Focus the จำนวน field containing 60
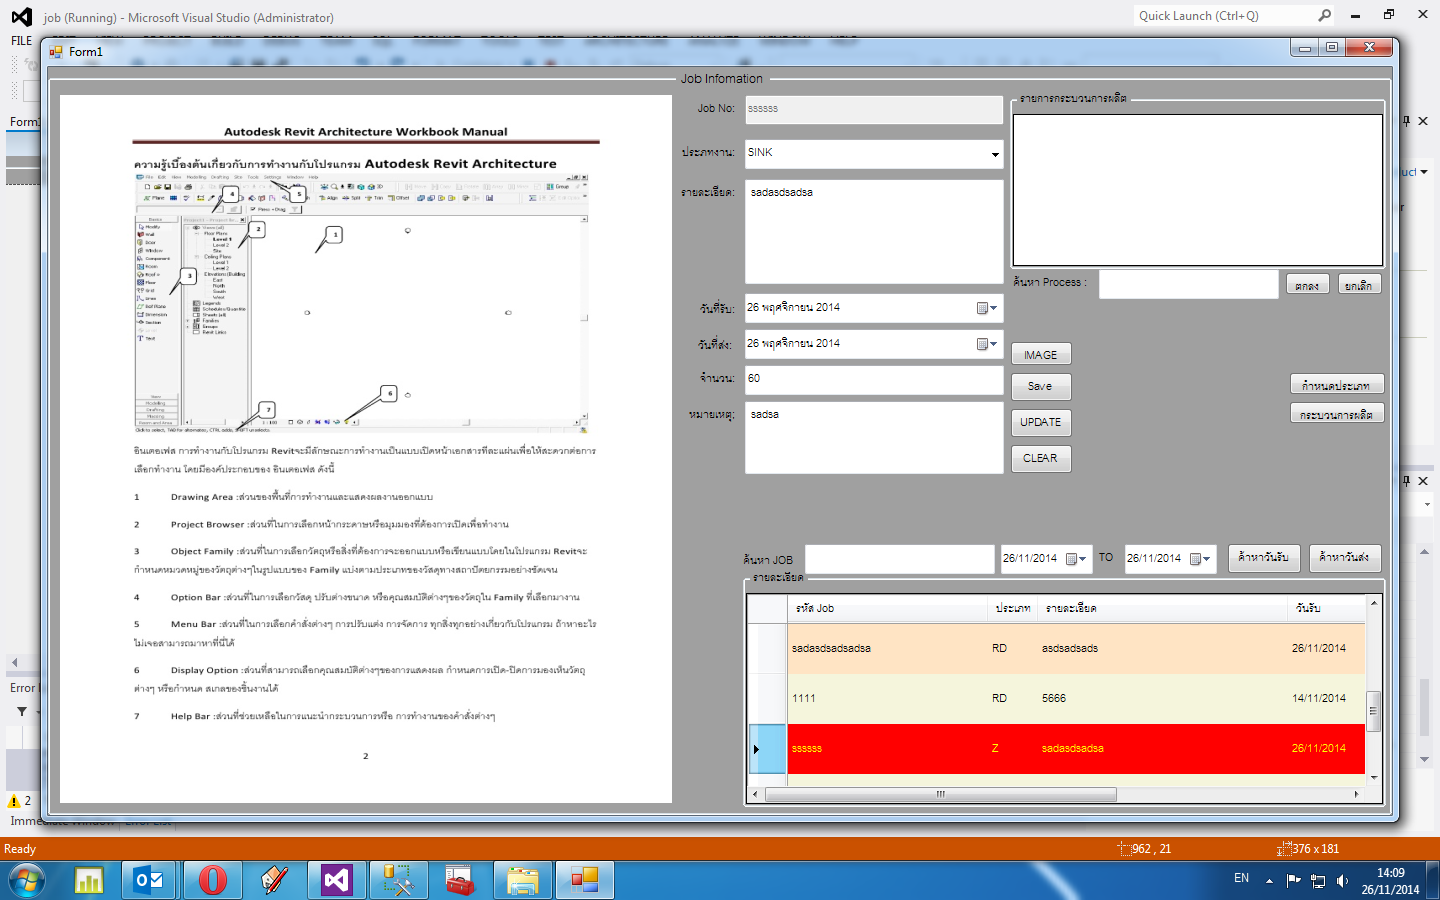Viewport: 1440px width, 900px height. 874,380
